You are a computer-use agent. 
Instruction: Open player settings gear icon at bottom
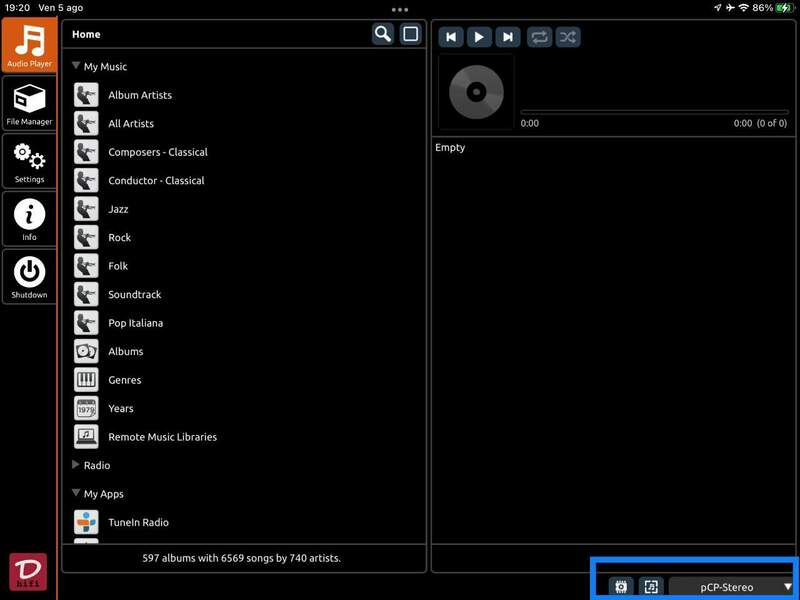621,587
